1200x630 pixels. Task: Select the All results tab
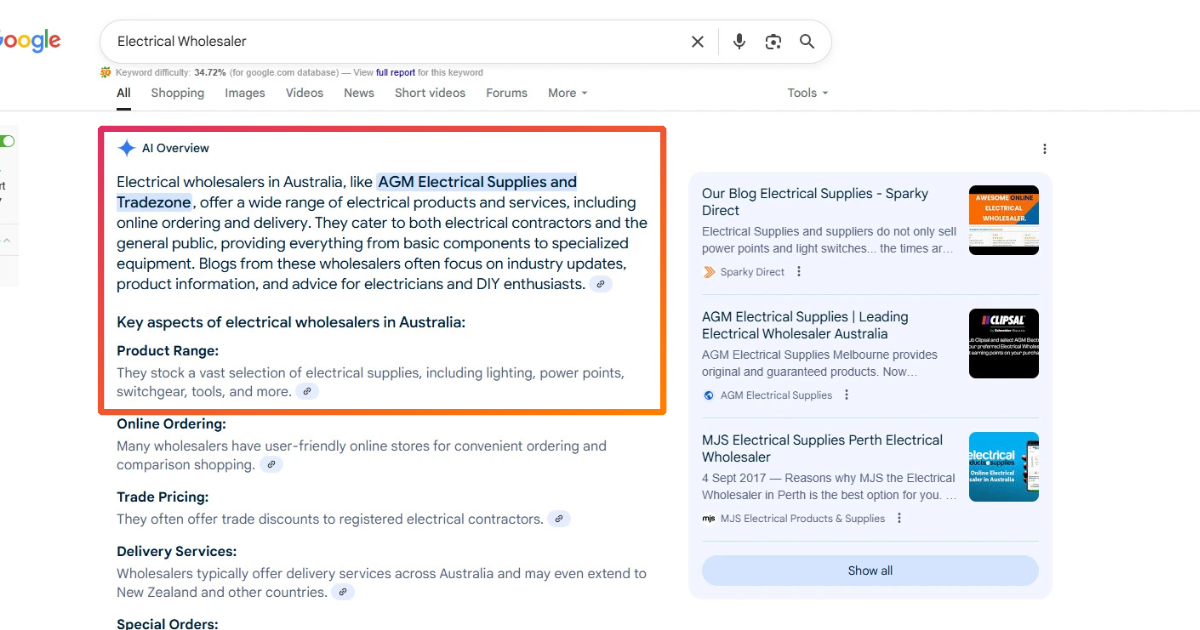[x=123, y=93]
